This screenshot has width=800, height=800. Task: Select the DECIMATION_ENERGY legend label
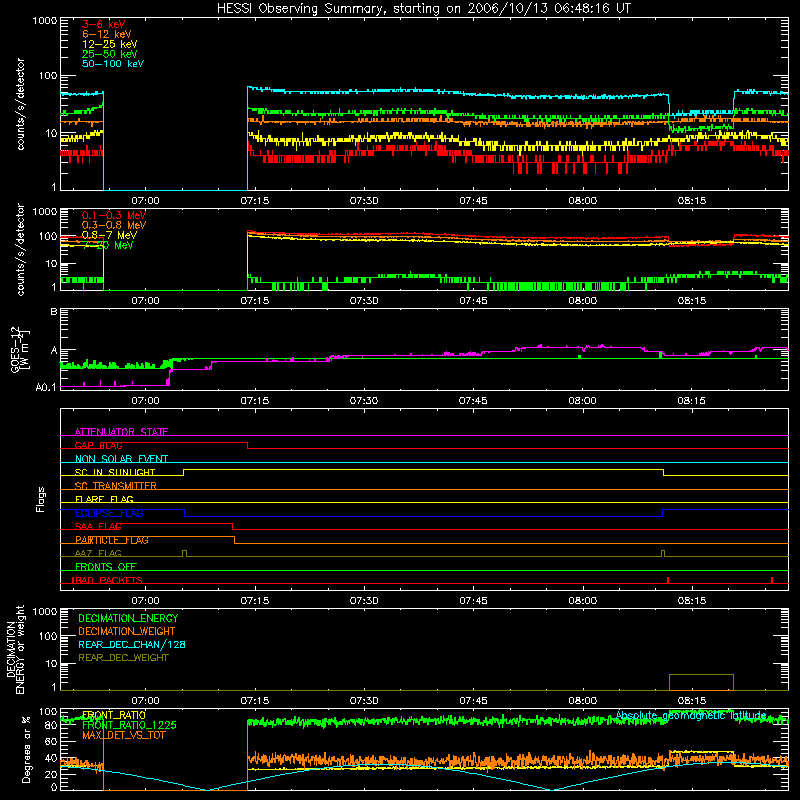pyautogui.click(x=128, y=618)
